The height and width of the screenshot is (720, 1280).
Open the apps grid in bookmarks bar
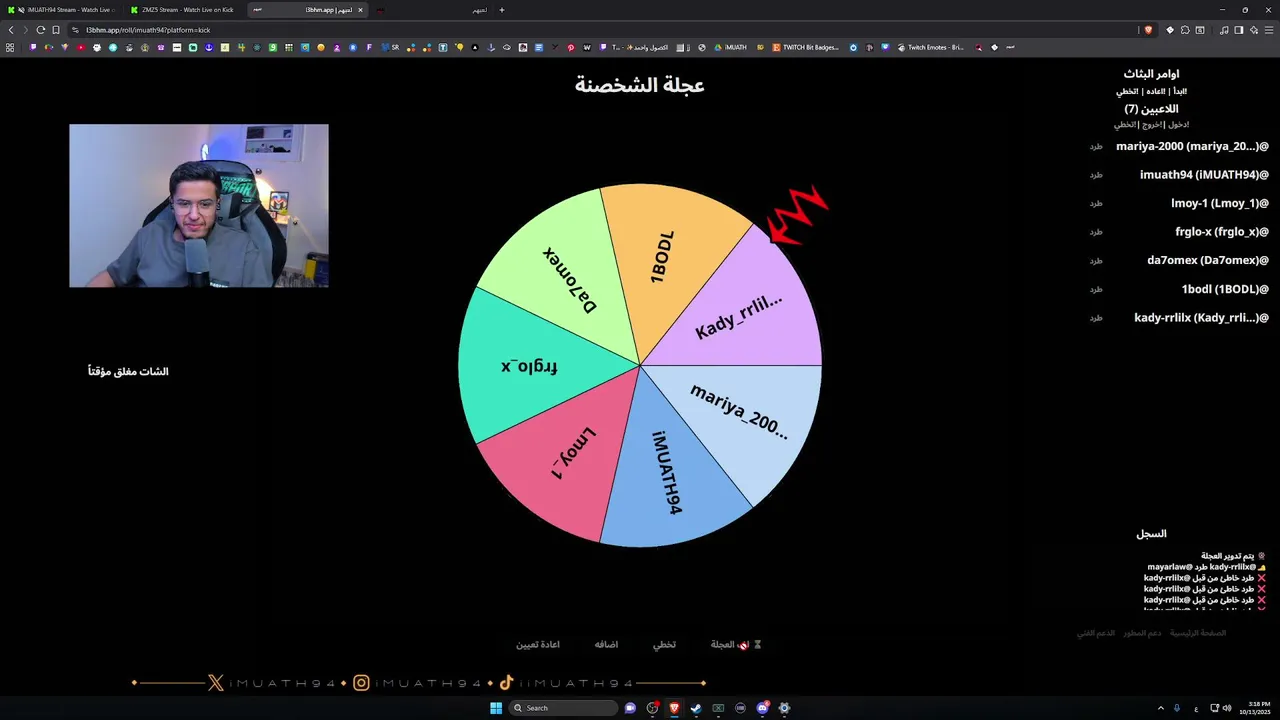10,47
